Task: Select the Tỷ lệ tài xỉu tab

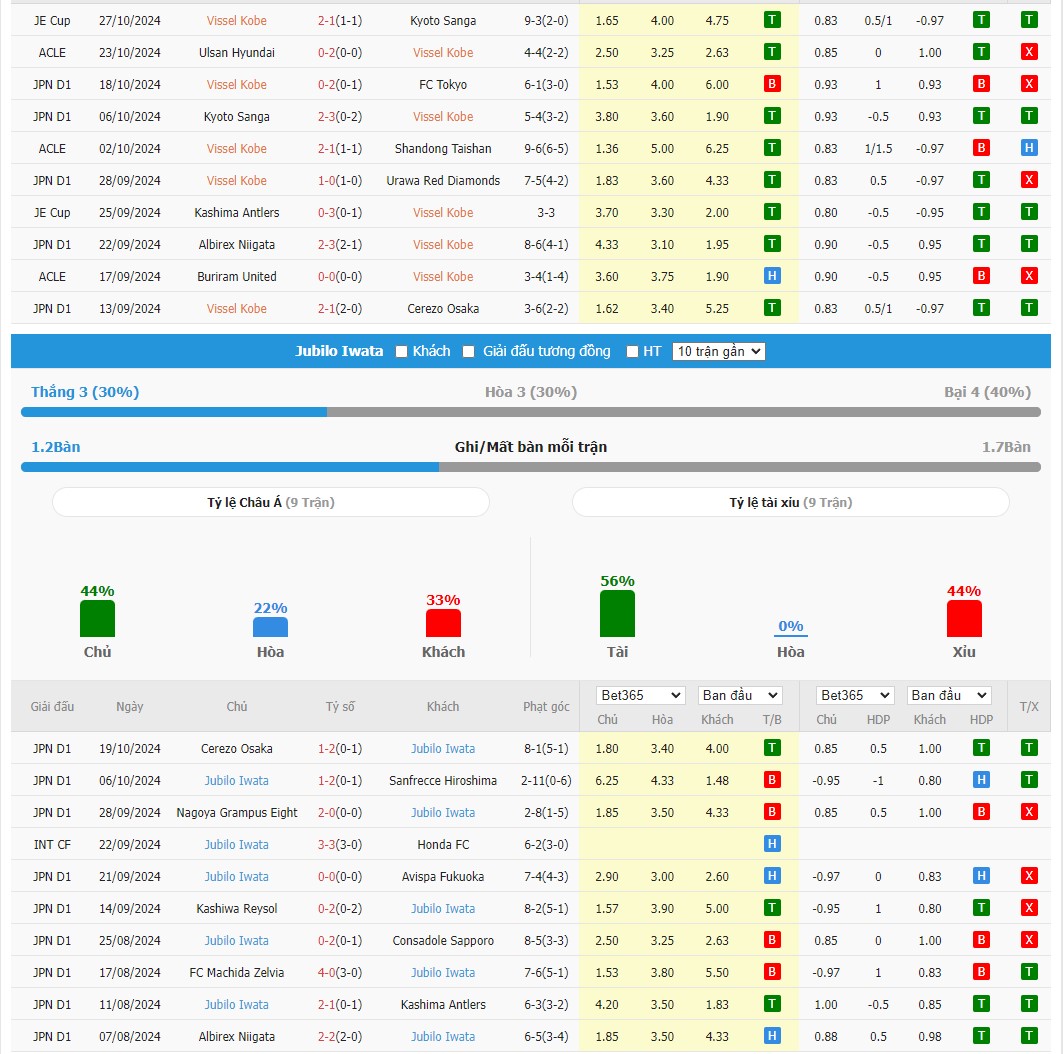Action: pos(790,502)
